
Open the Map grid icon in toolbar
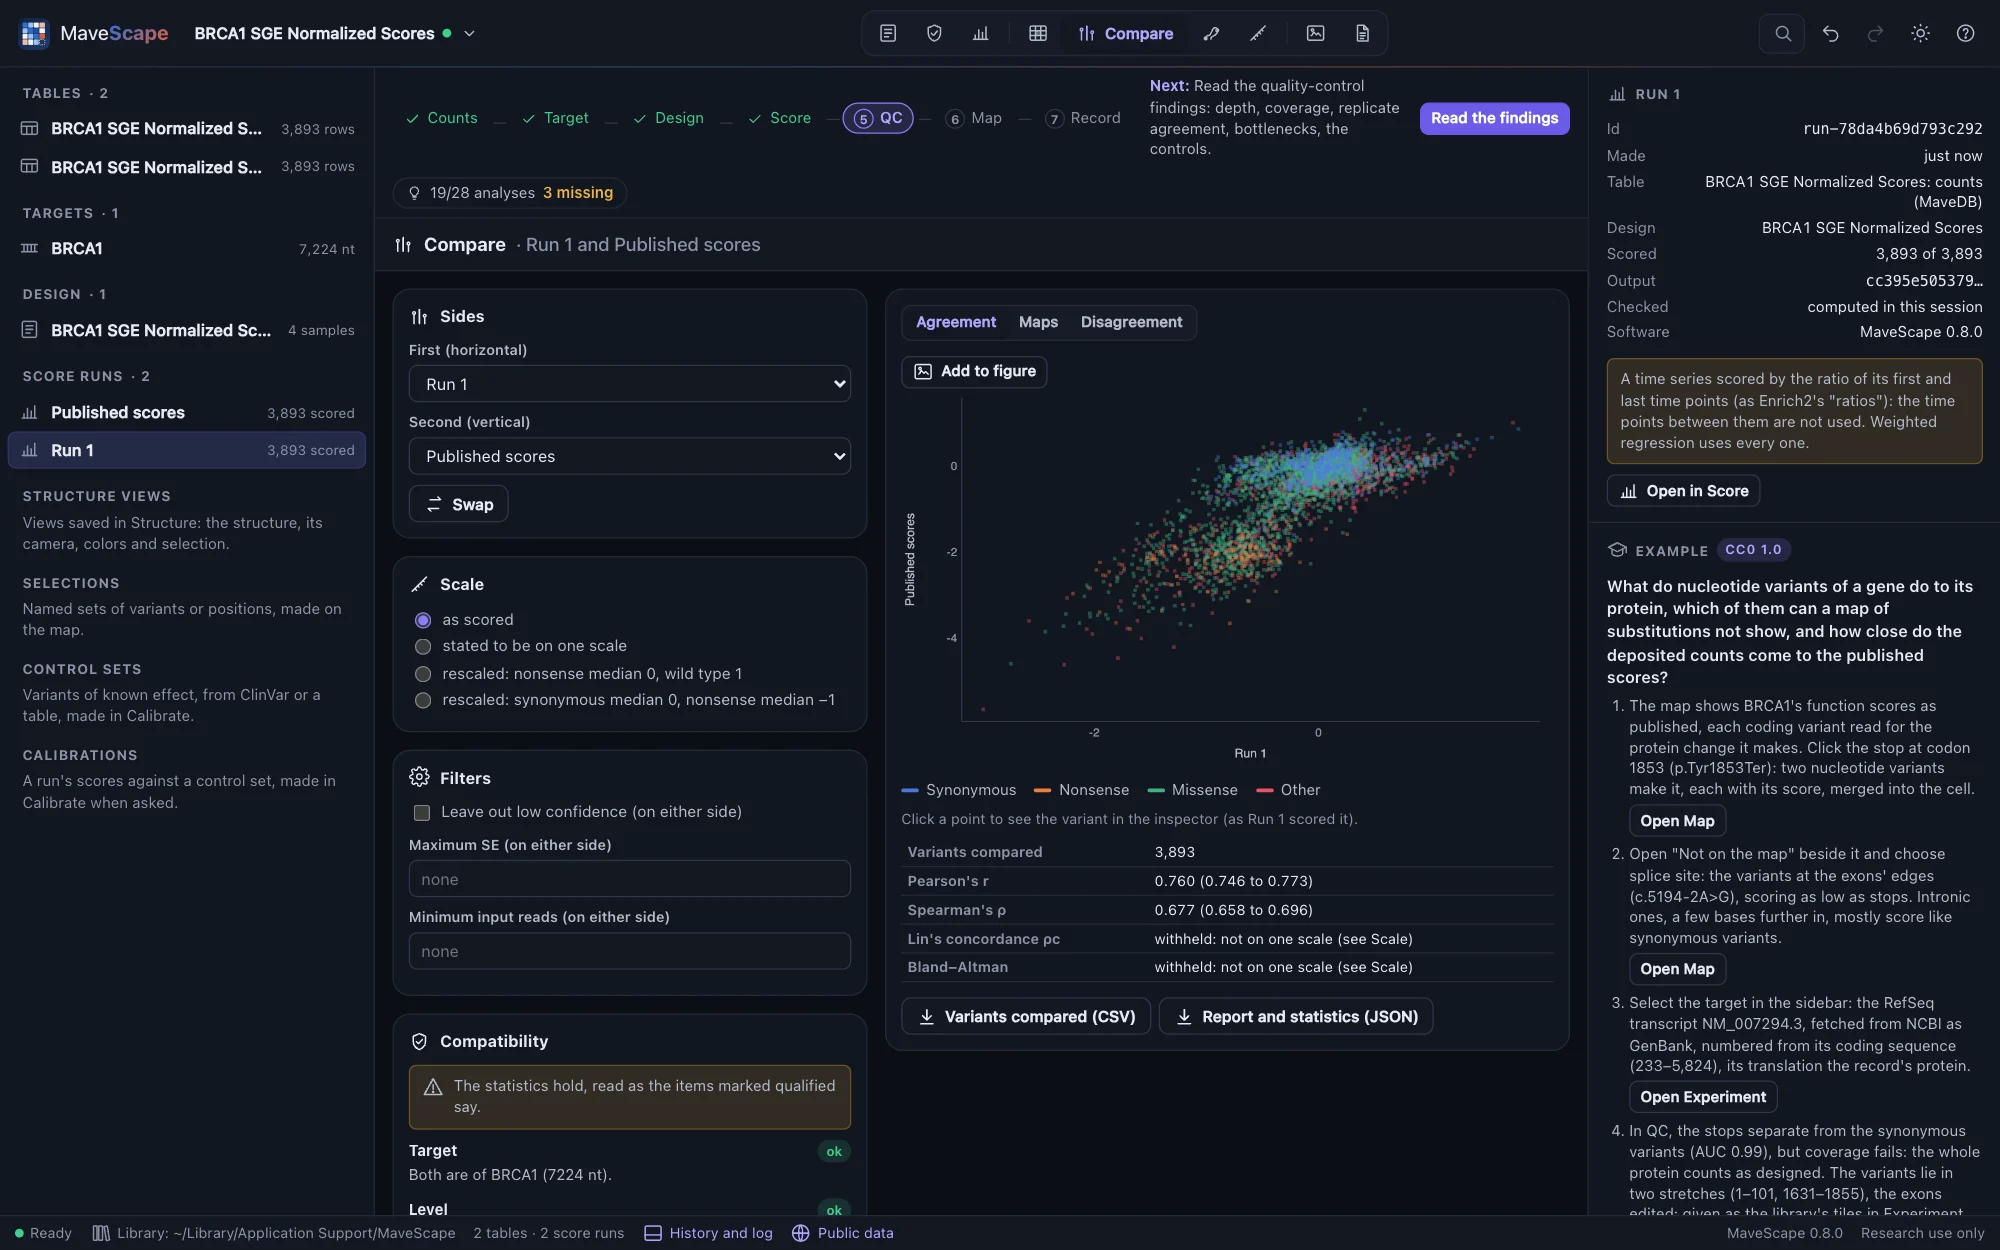coord(1038,33)
